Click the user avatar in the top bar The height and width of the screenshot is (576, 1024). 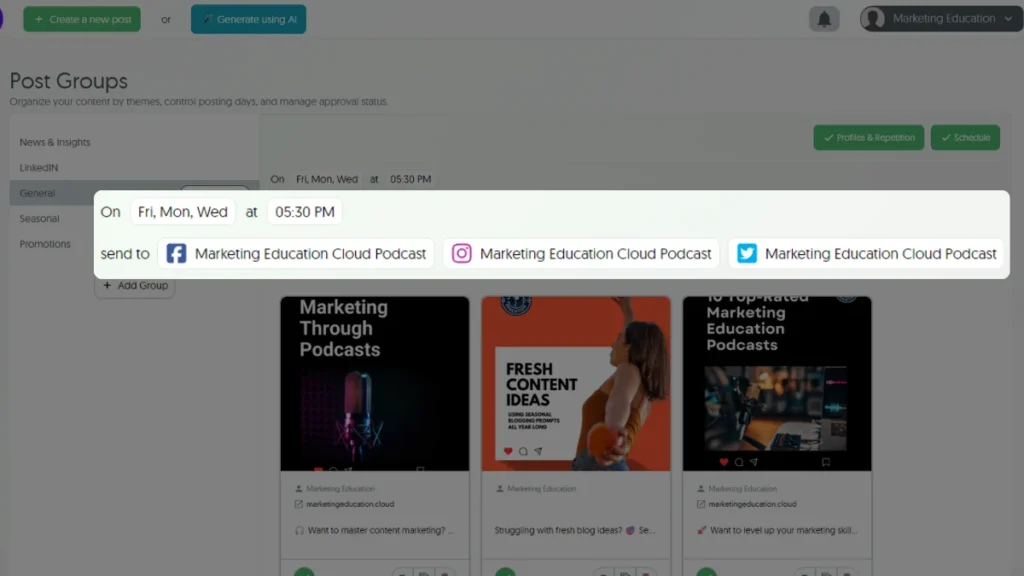coord(874,19)
